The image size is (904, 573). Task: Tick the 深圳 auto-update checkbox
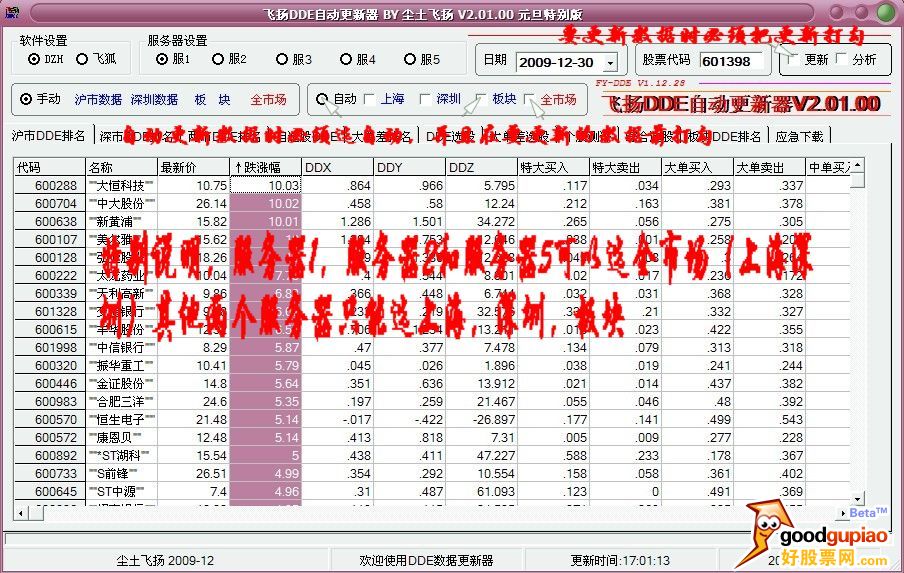tap(425, 99)
